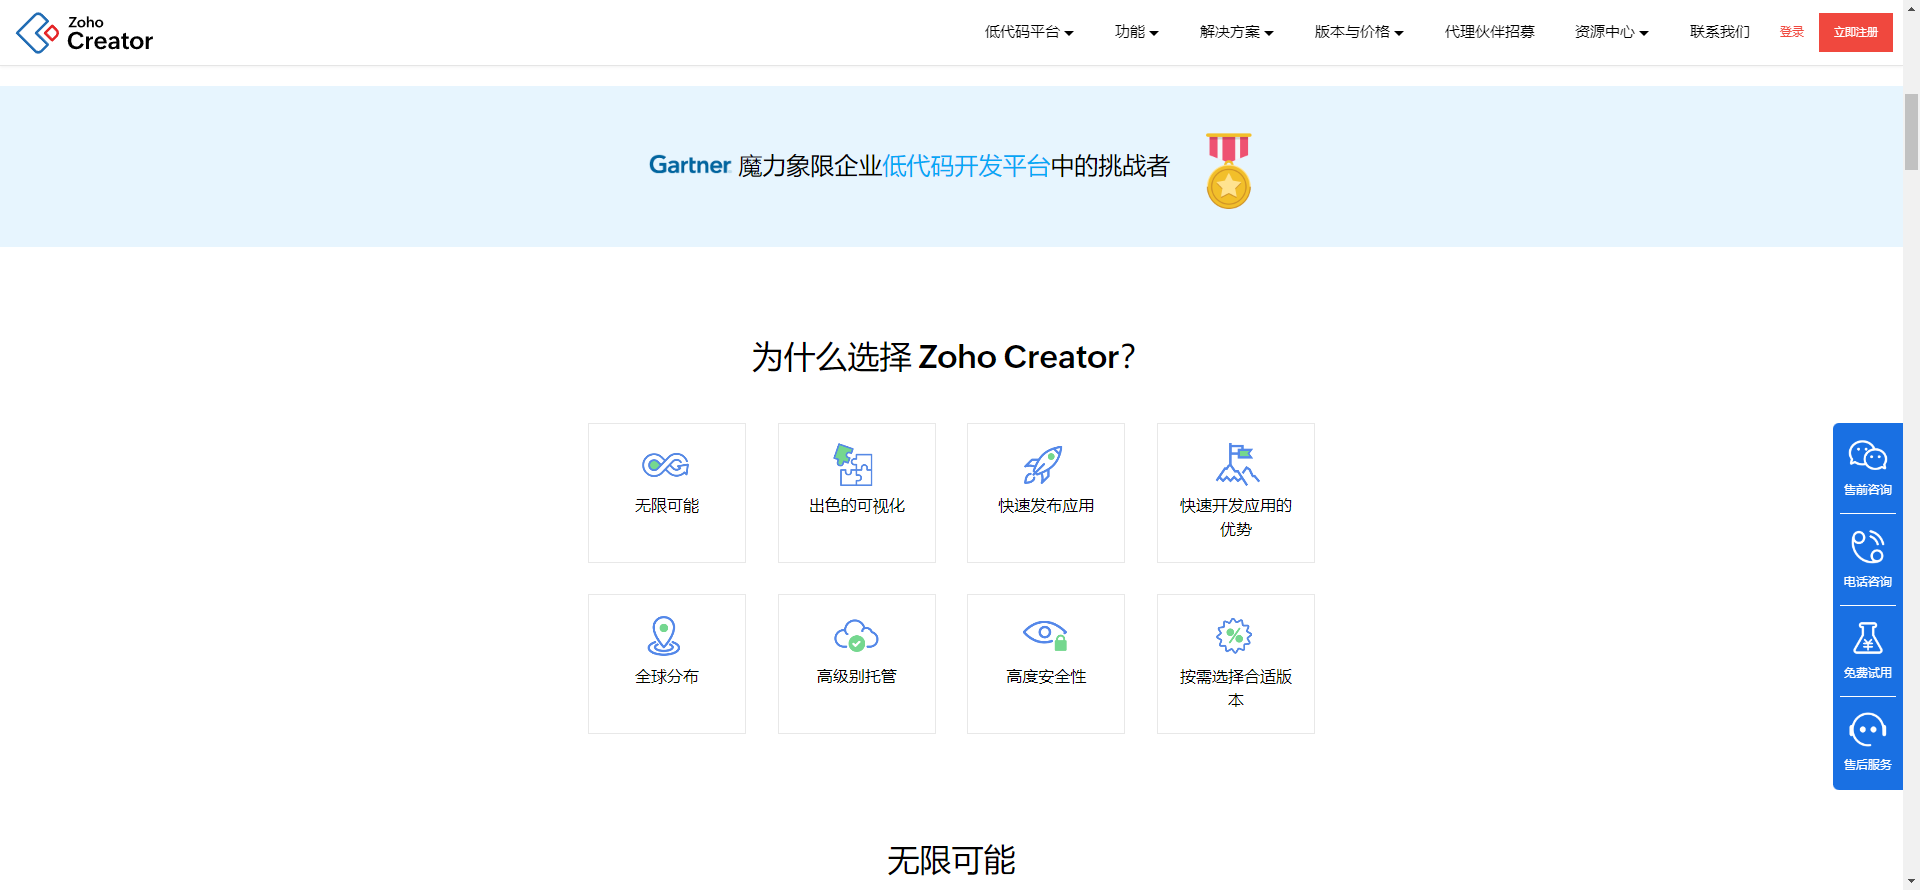Expand the 功能 dropdown menu
1920x890 pixels.
coord(1137,32)
